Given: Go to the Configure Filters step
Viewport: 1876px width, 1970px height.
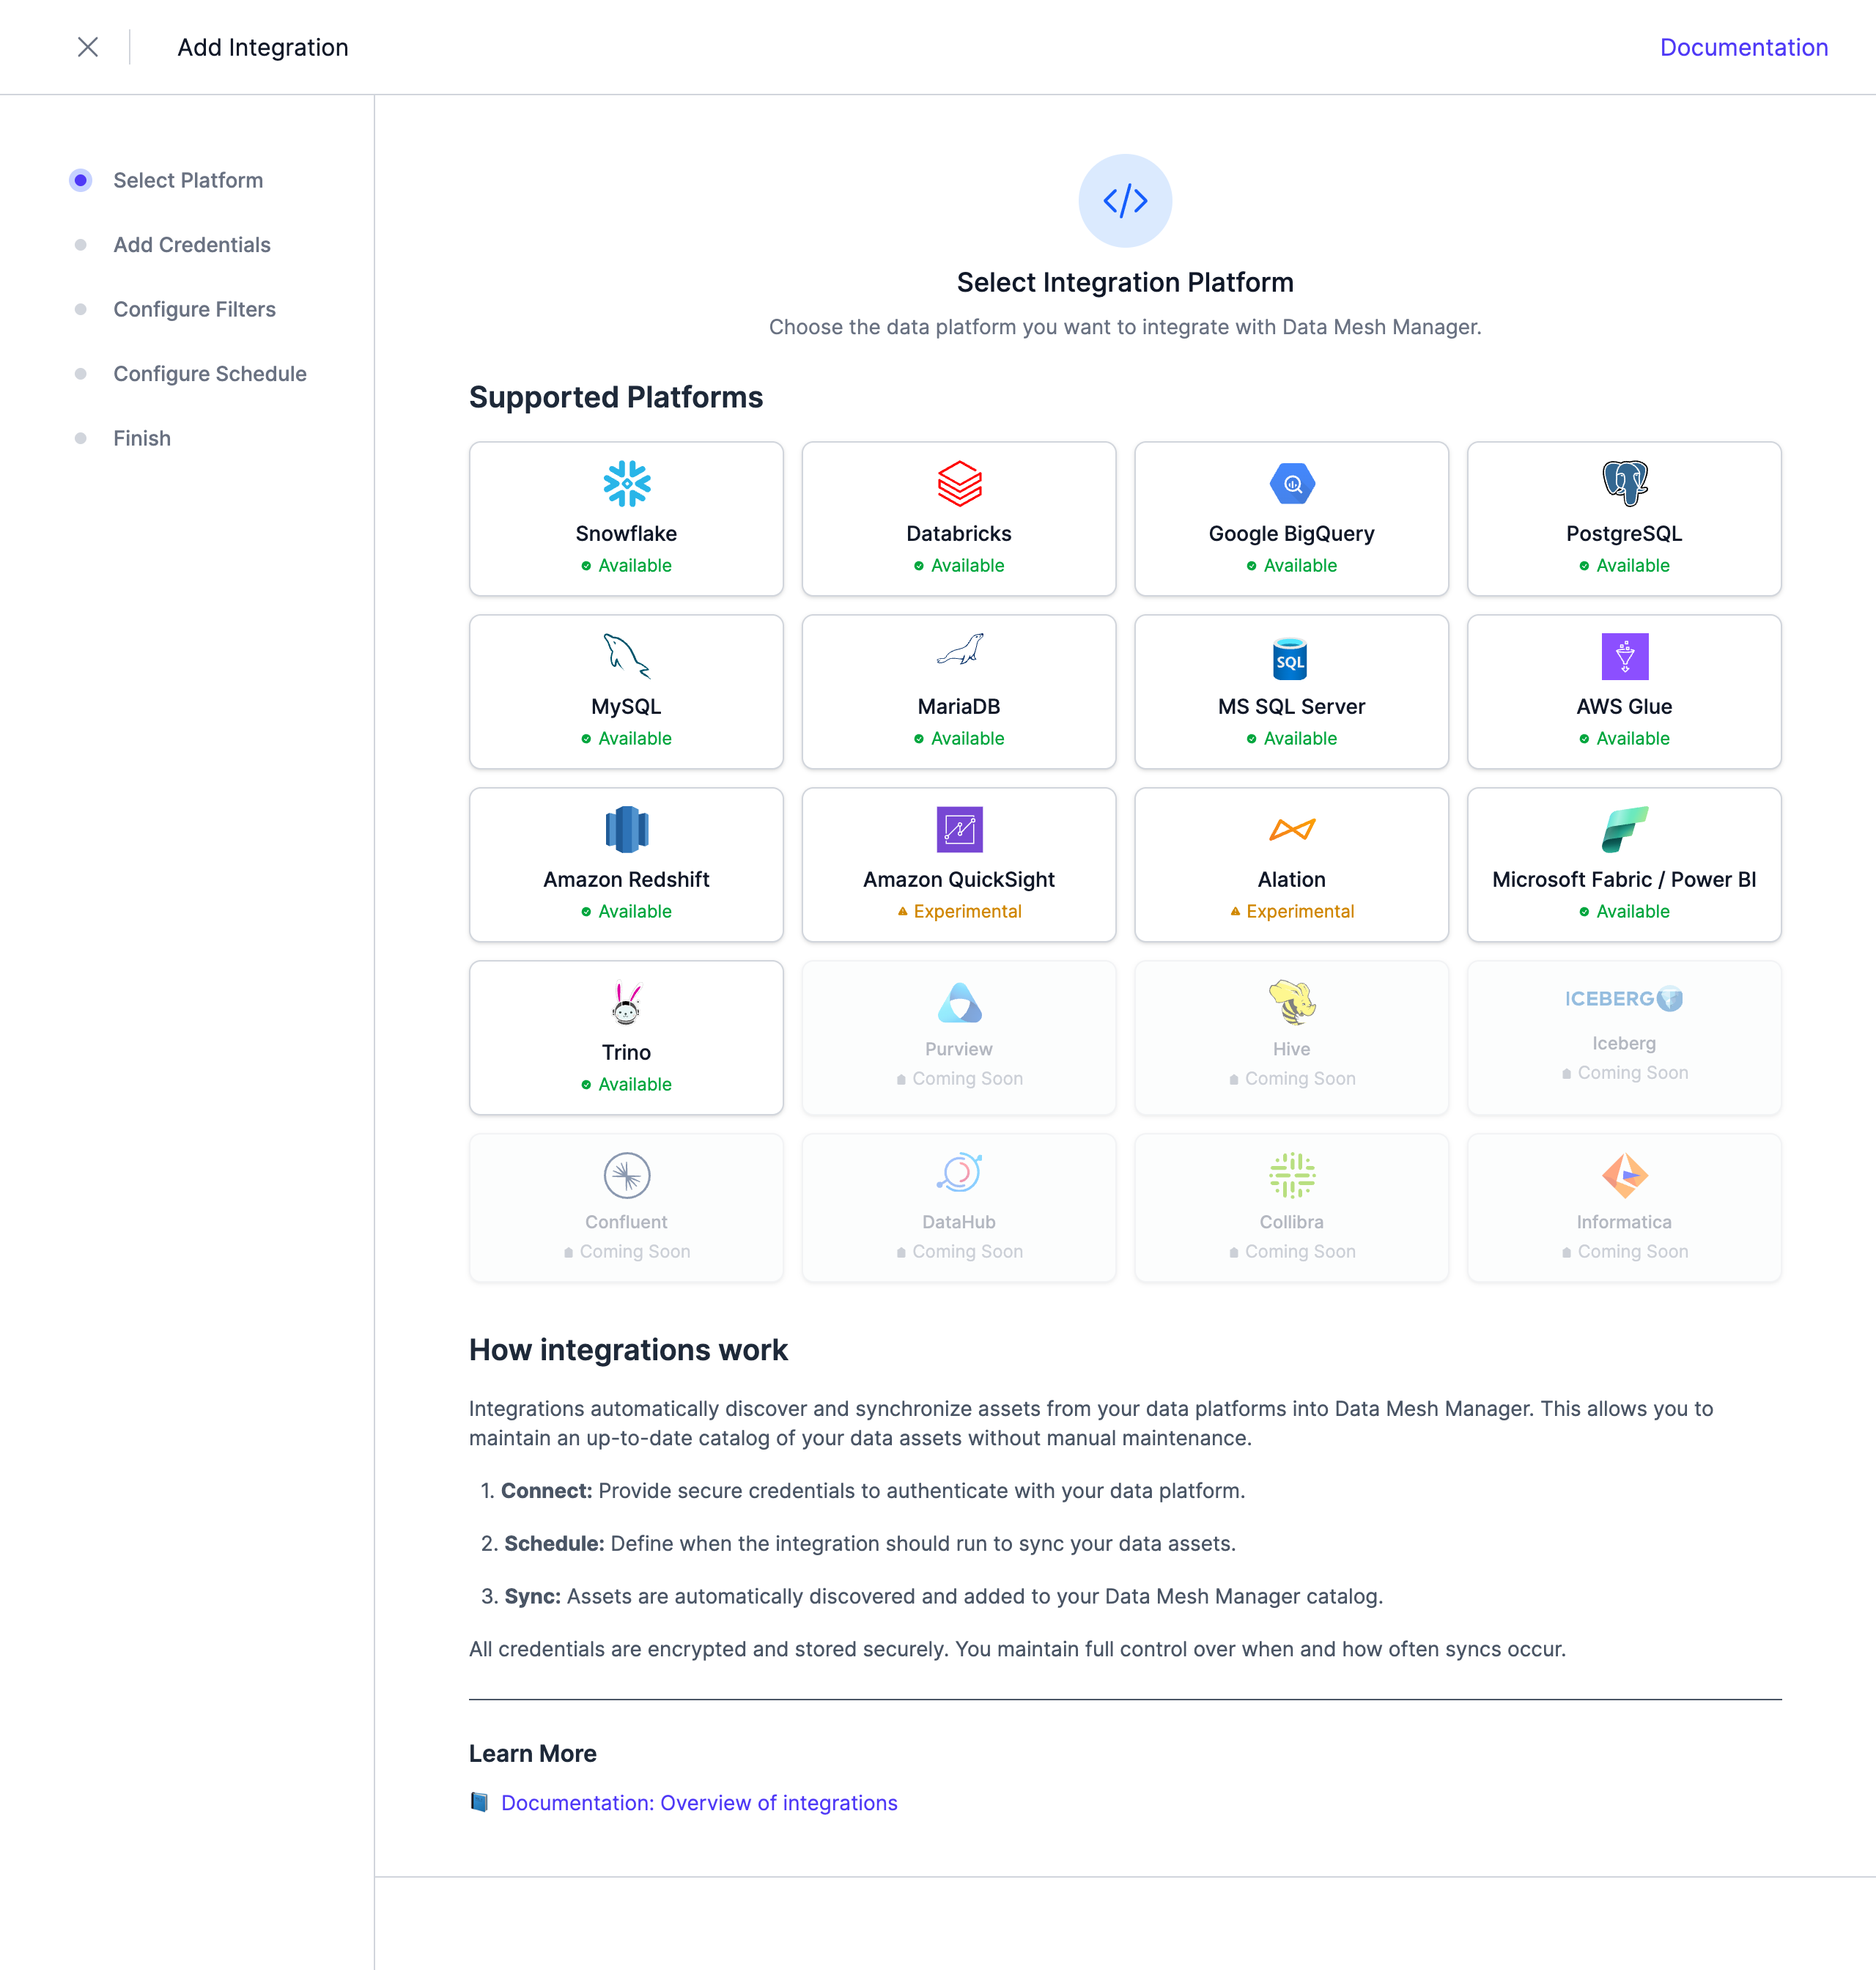Looking at the screenshot, I should (x=195, y=309).
